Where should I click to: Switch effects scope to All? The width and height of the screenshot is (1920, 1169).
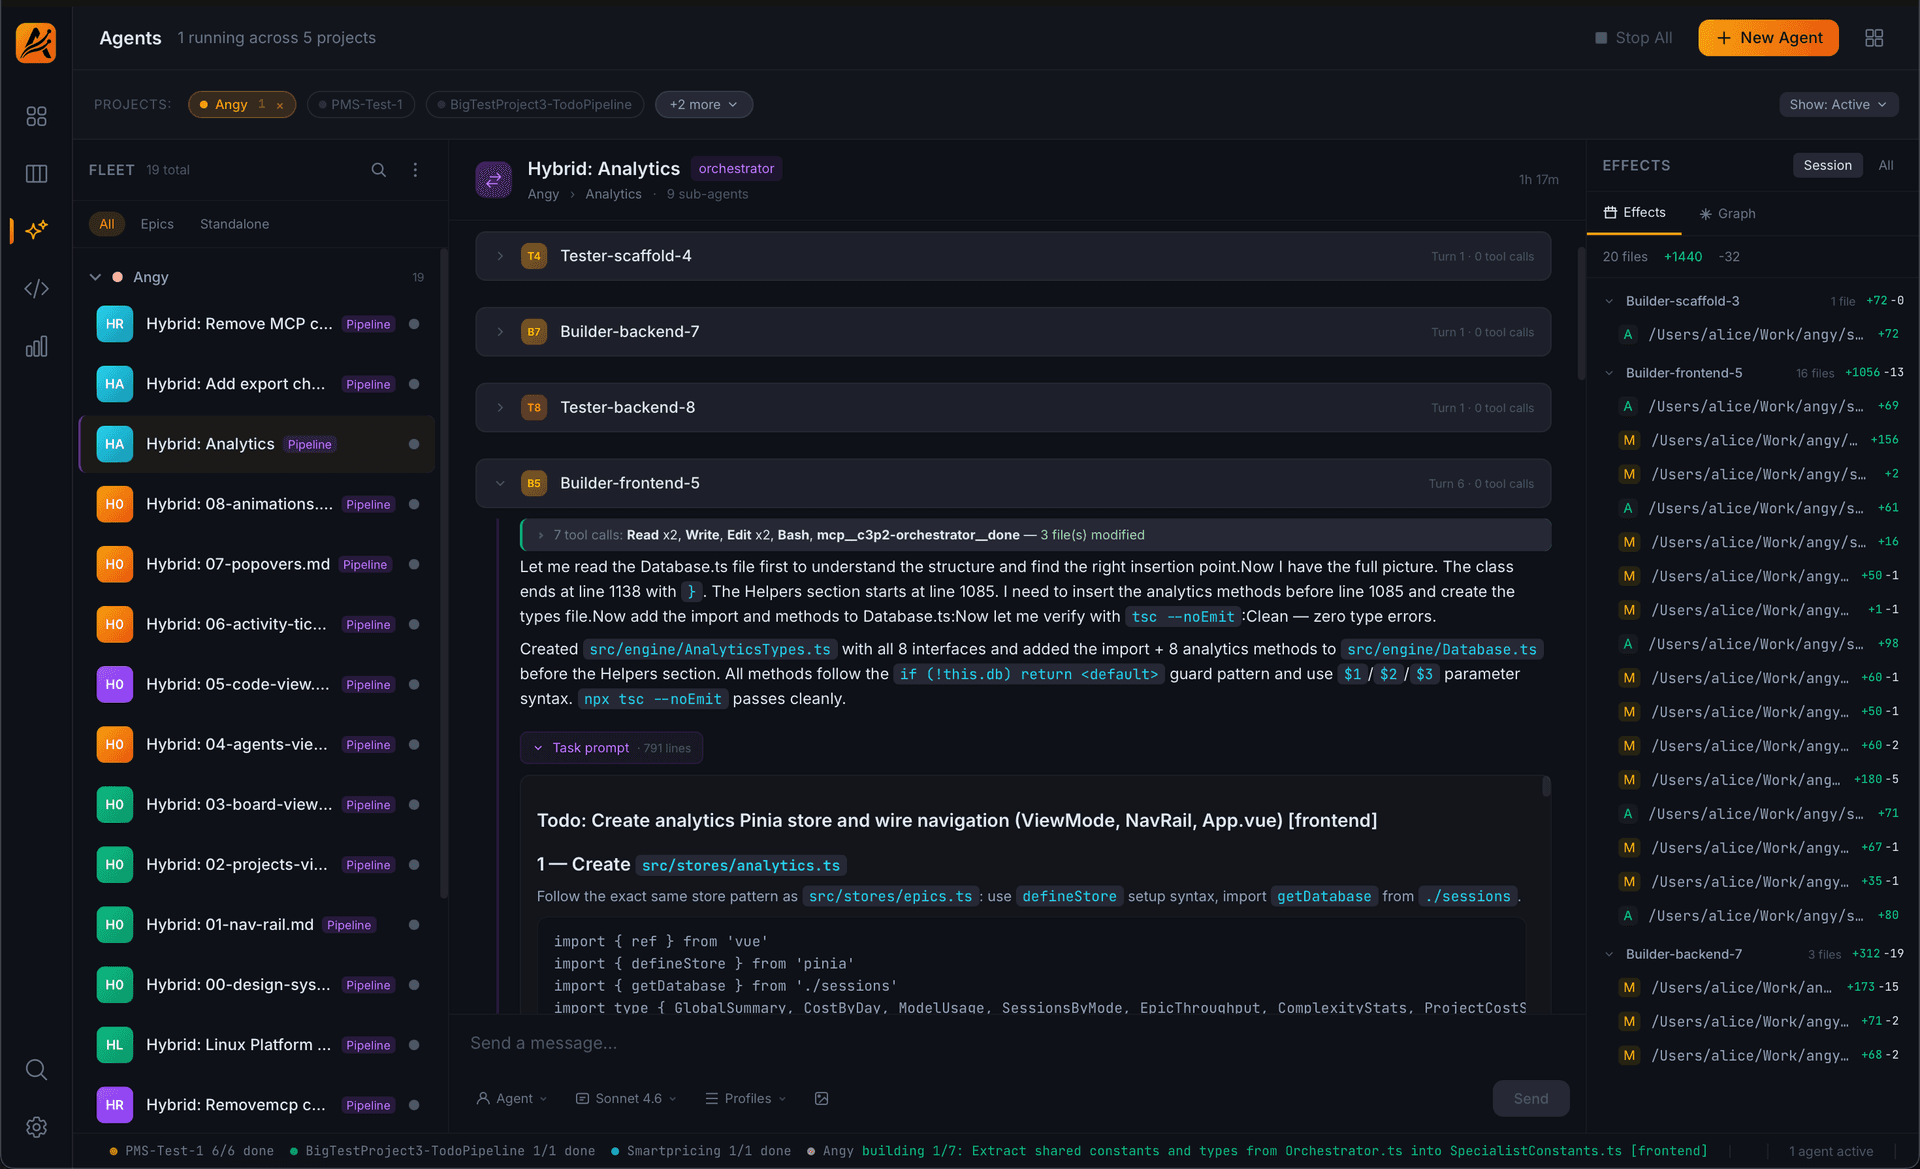1885,165
